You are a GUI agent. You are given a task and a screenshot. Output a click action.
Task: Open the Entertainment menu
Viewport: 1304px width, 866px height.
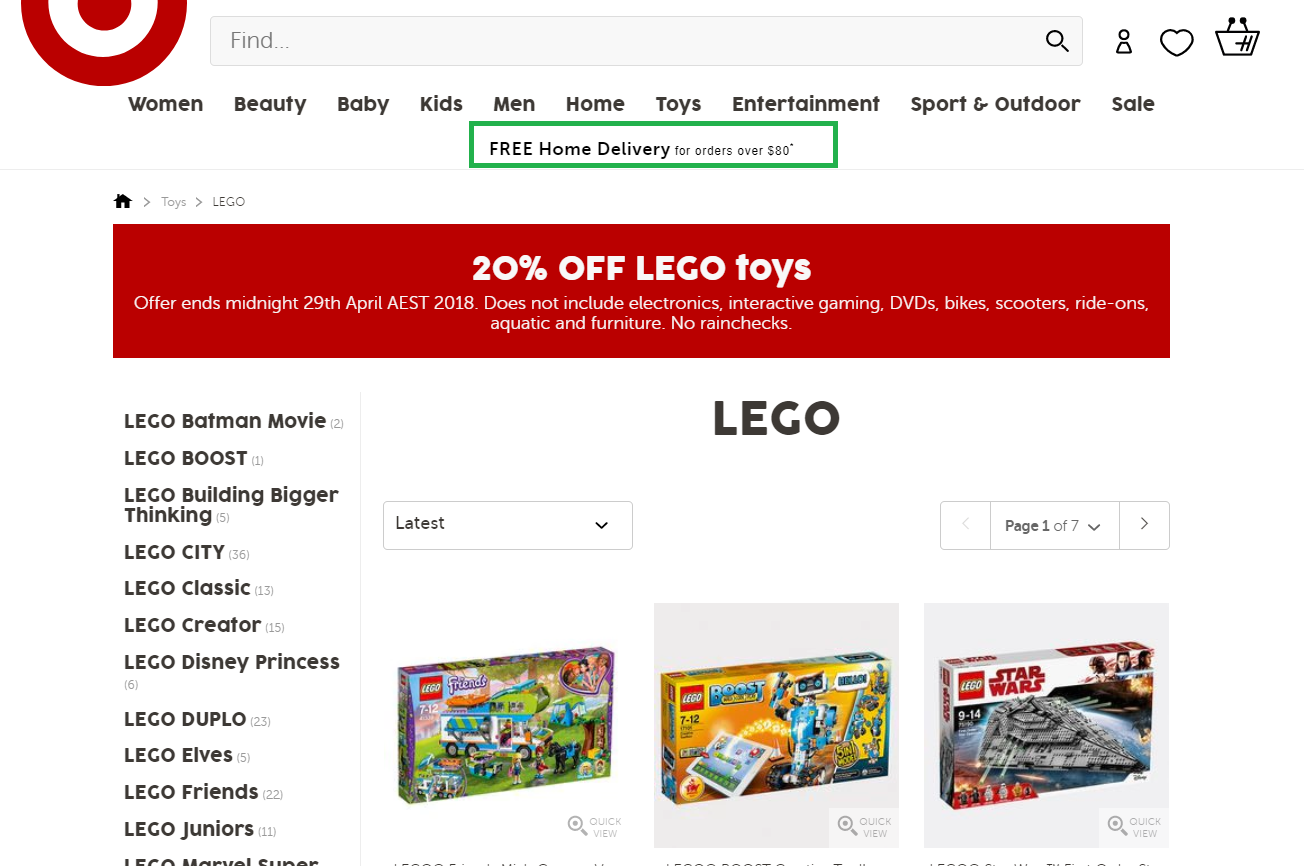[x=805, y=104]
